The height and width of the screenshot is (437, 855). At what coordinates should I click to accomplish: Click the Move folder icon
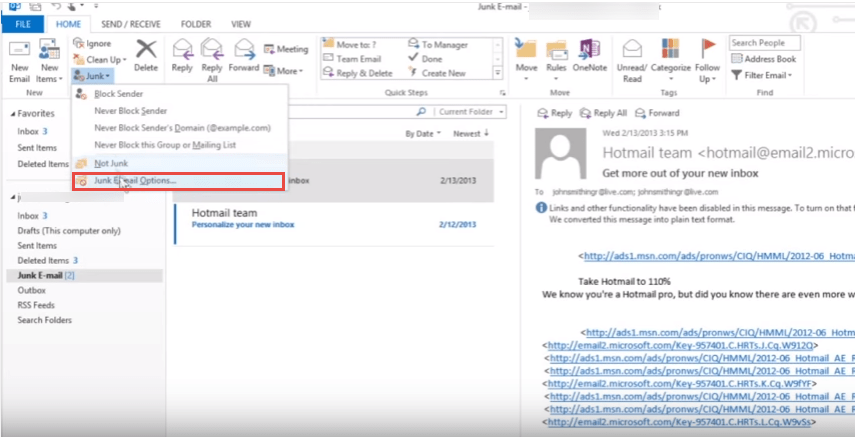[x=527, y=60]
